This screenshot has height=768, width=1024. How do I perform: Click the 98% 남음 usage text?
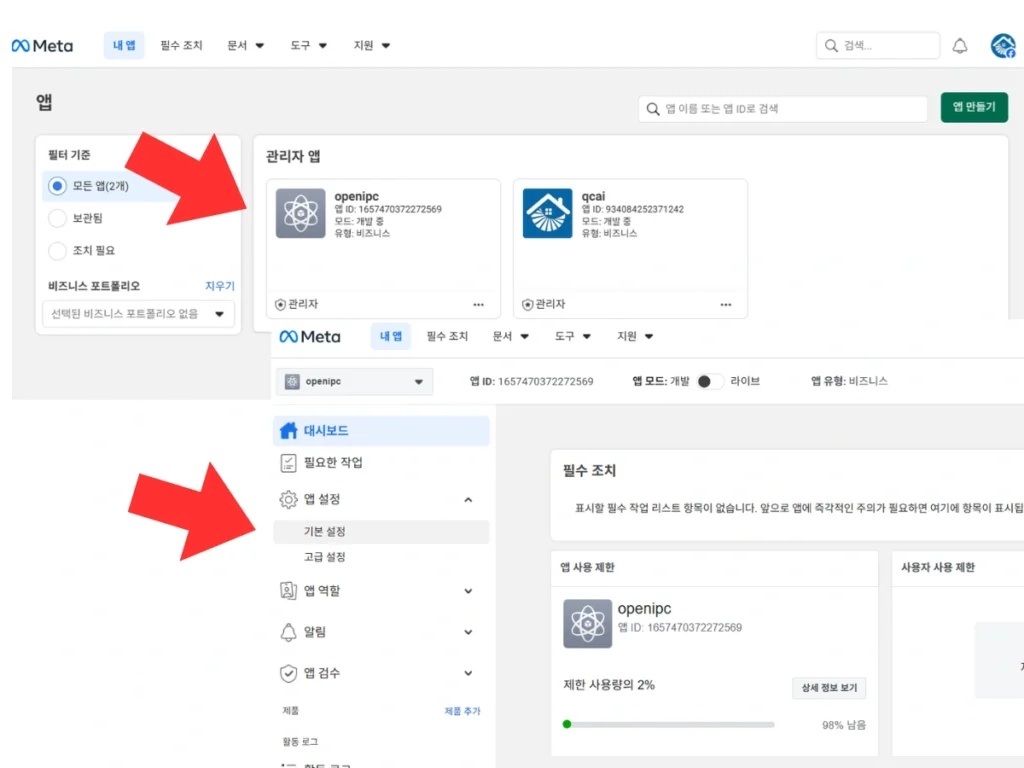click(x=844, y=725)
